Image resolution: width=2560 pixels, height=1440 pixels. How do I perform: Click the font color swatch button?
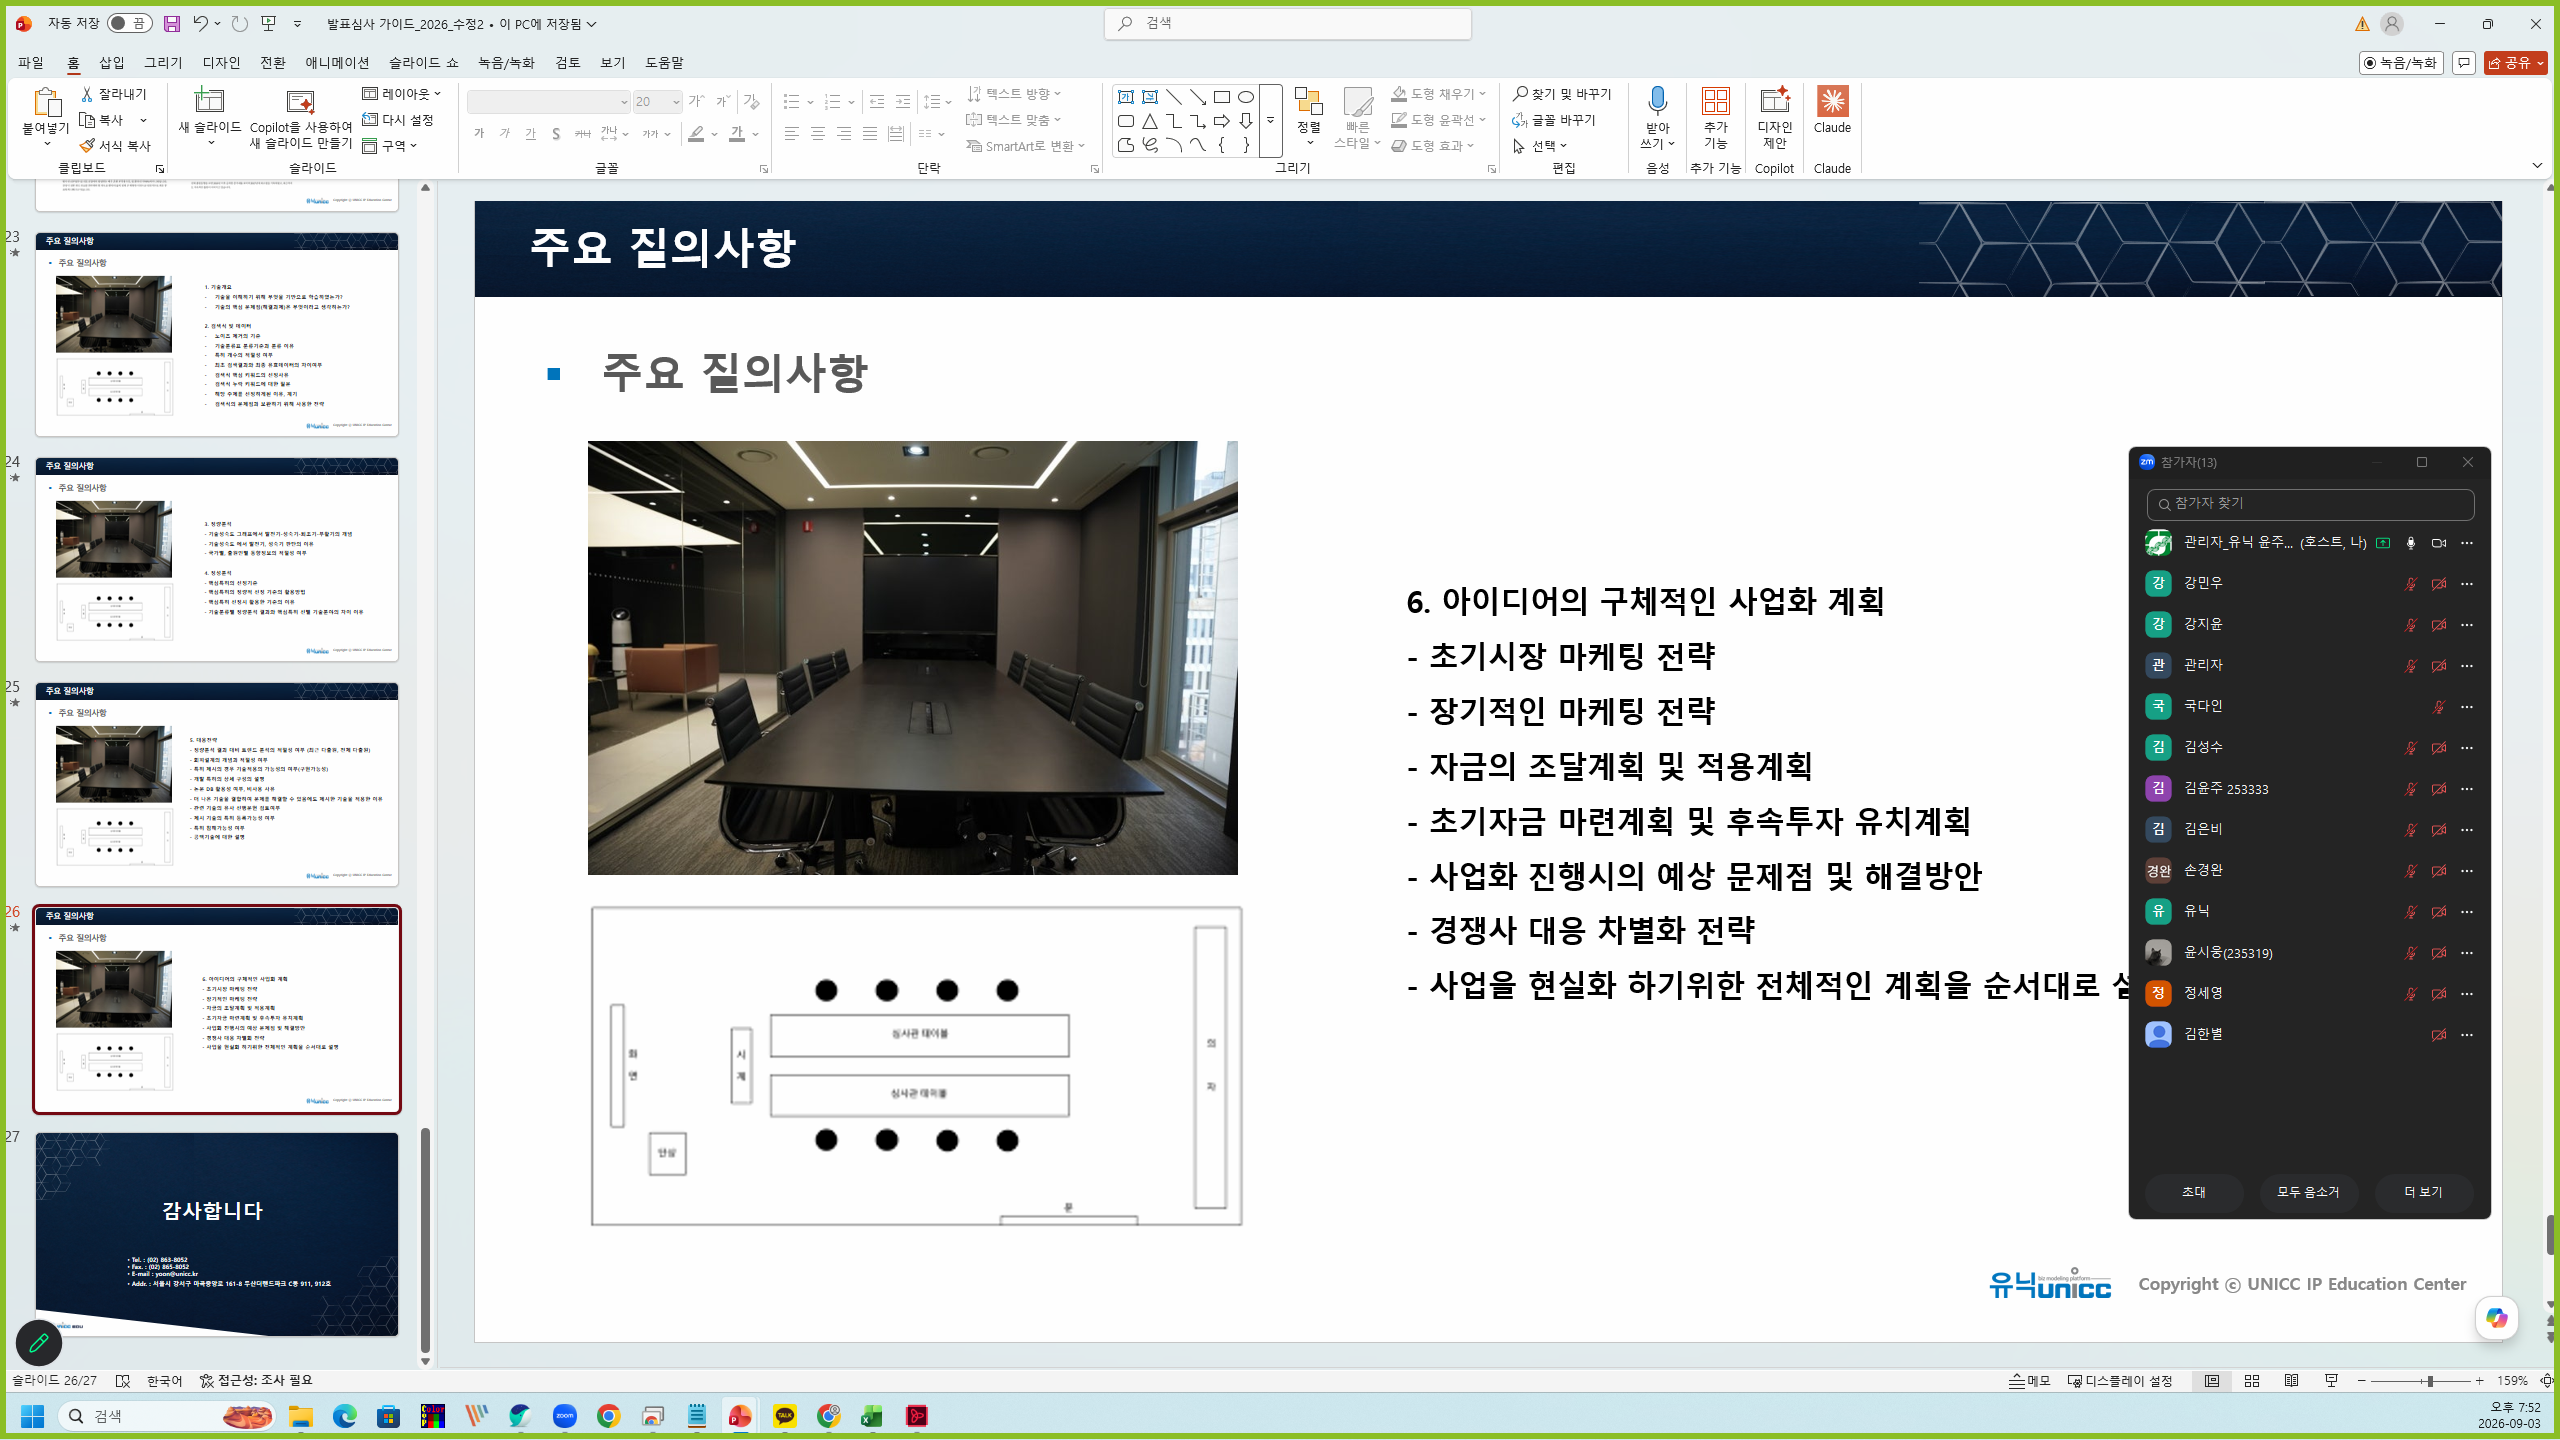[736, 134]
